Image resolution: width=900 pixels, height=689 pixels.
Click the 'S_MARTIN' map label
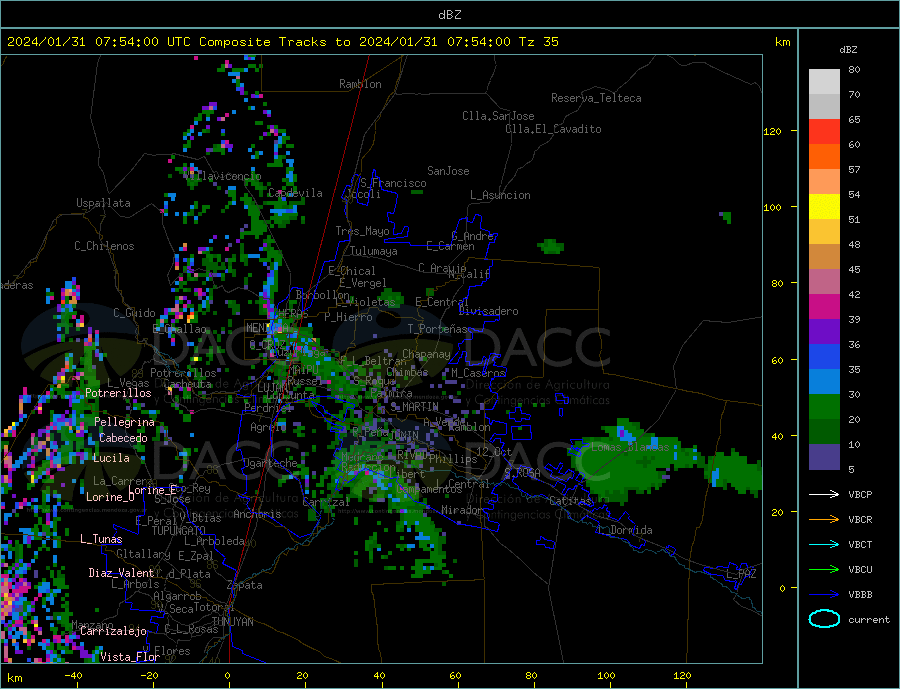click(x=414, y=407)
